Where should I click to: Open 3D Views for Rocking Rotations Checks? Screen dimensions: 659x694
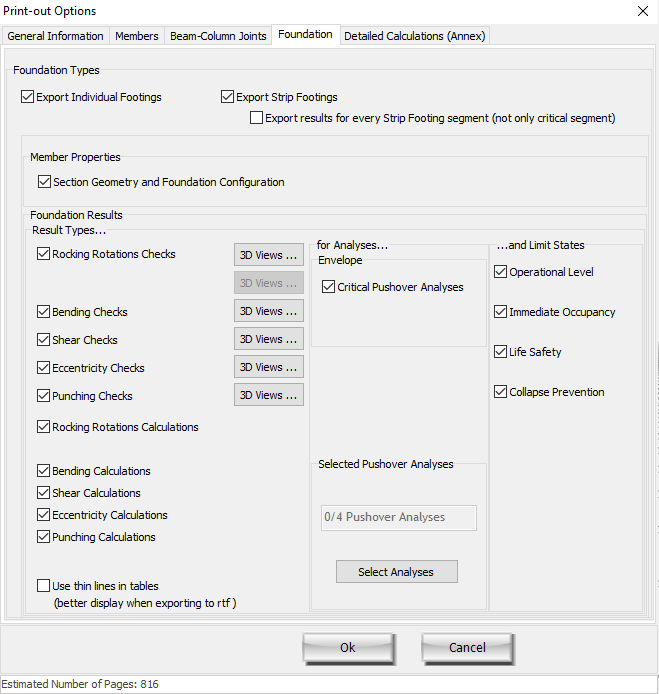(268, 255)
